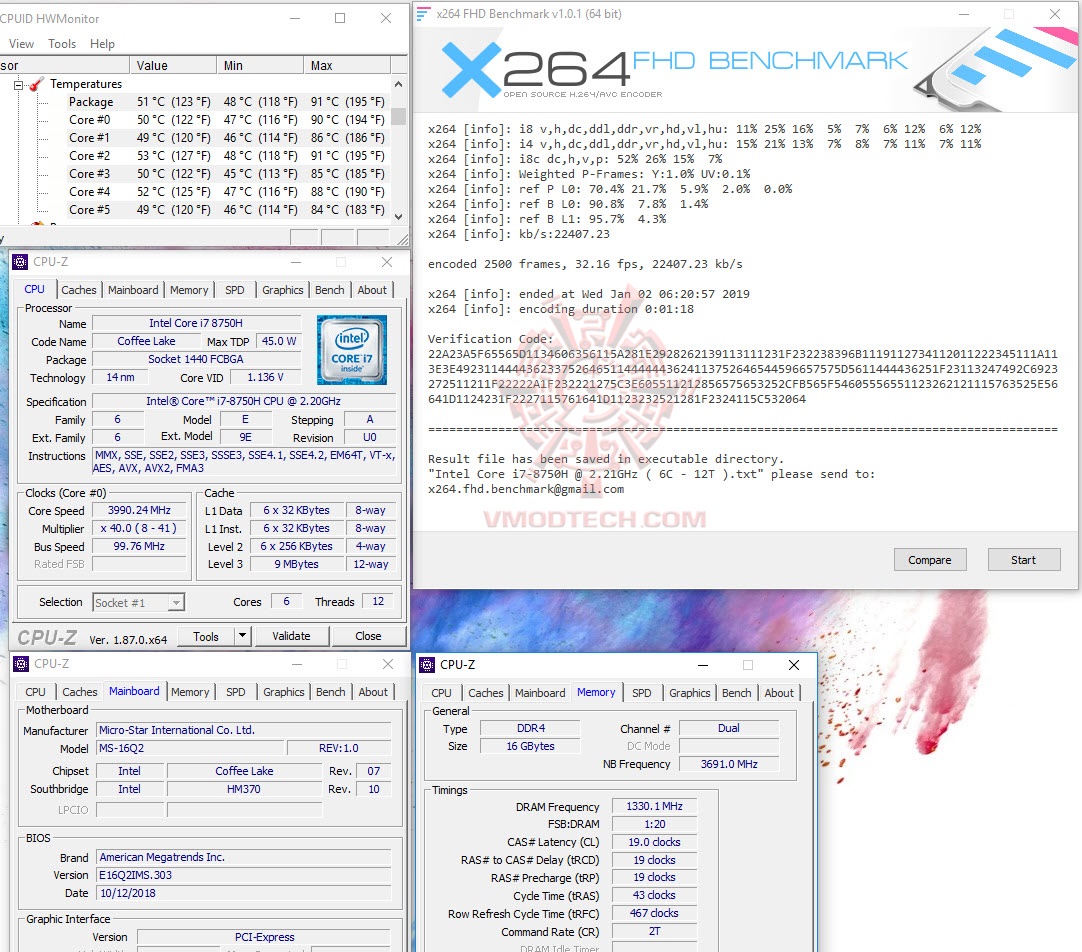Screen dimensions: 1082x952
Task: Switch to Bench tab in top CPU-Z window
Action: click(x=330, y=290)
